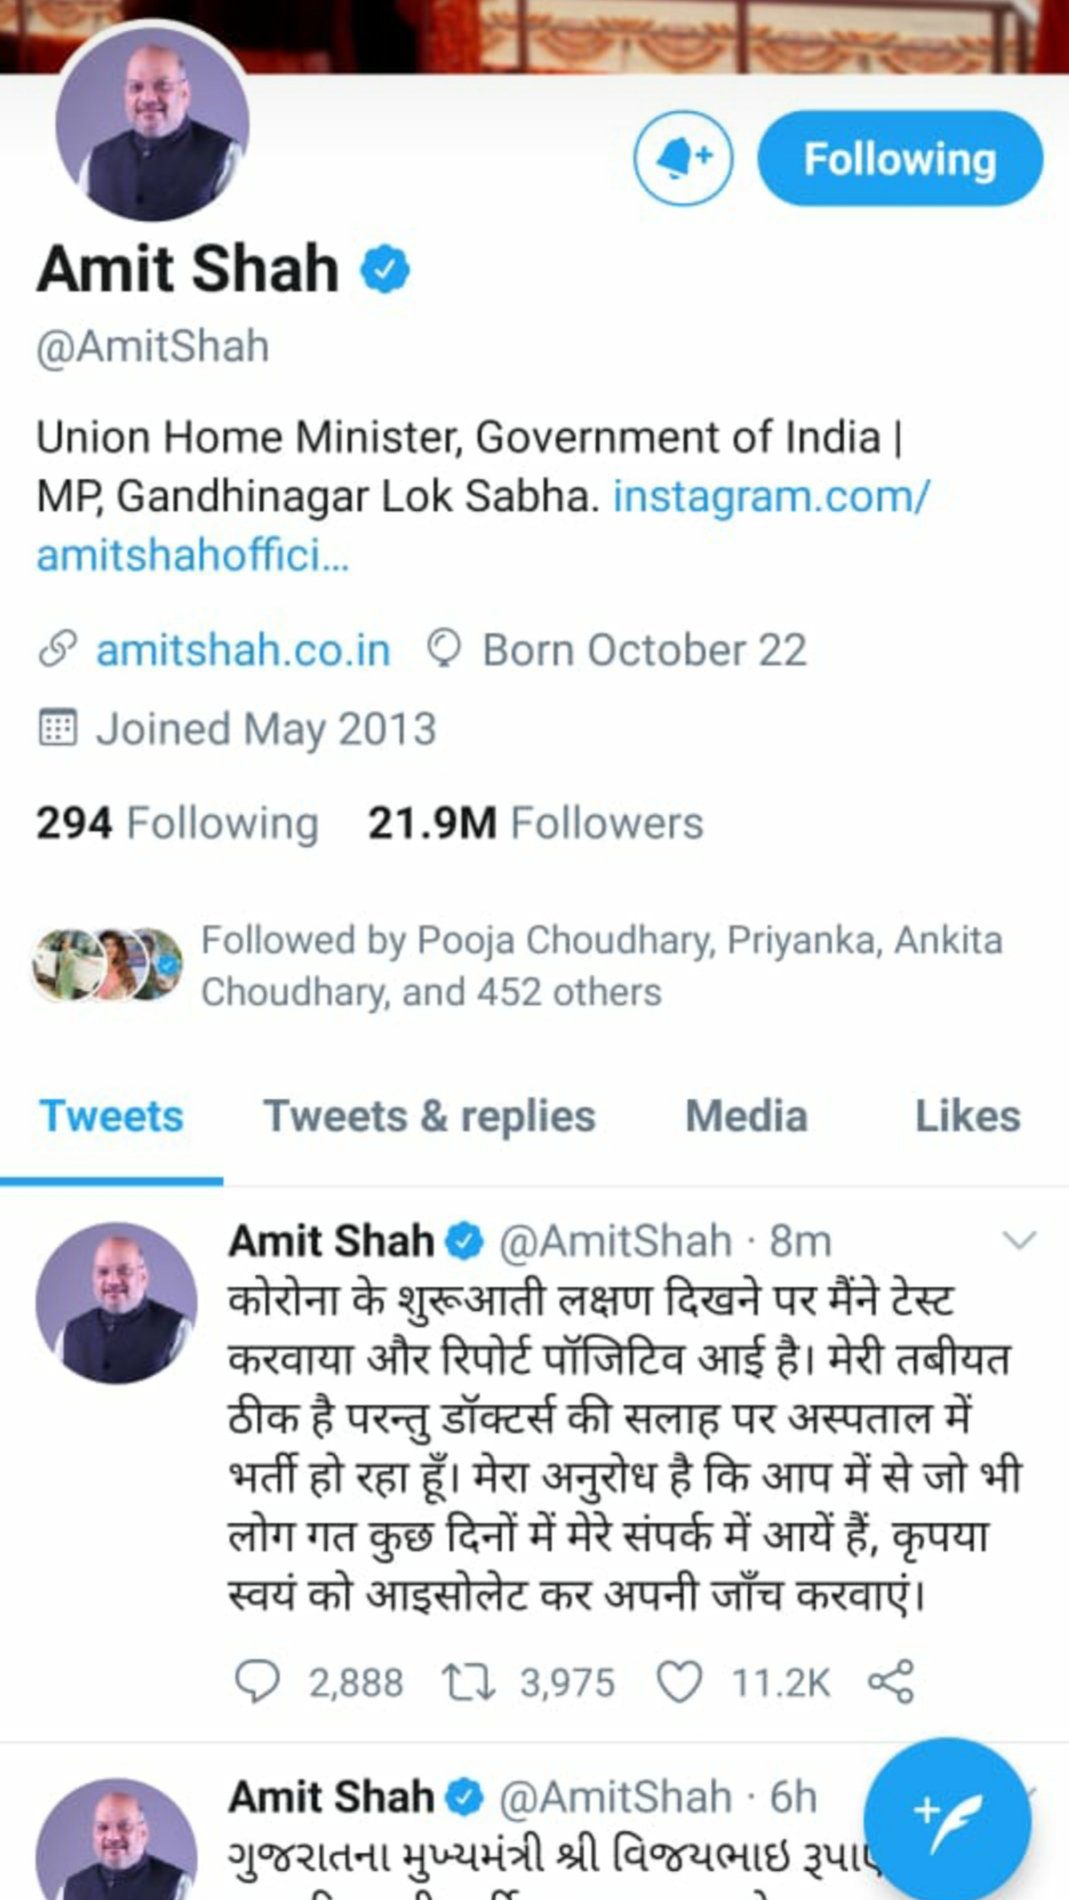Image resolution: width=1069 pixels, height=1900 pixels.
Task: View the 21.9M Followers list
Action: coord(535,824)
